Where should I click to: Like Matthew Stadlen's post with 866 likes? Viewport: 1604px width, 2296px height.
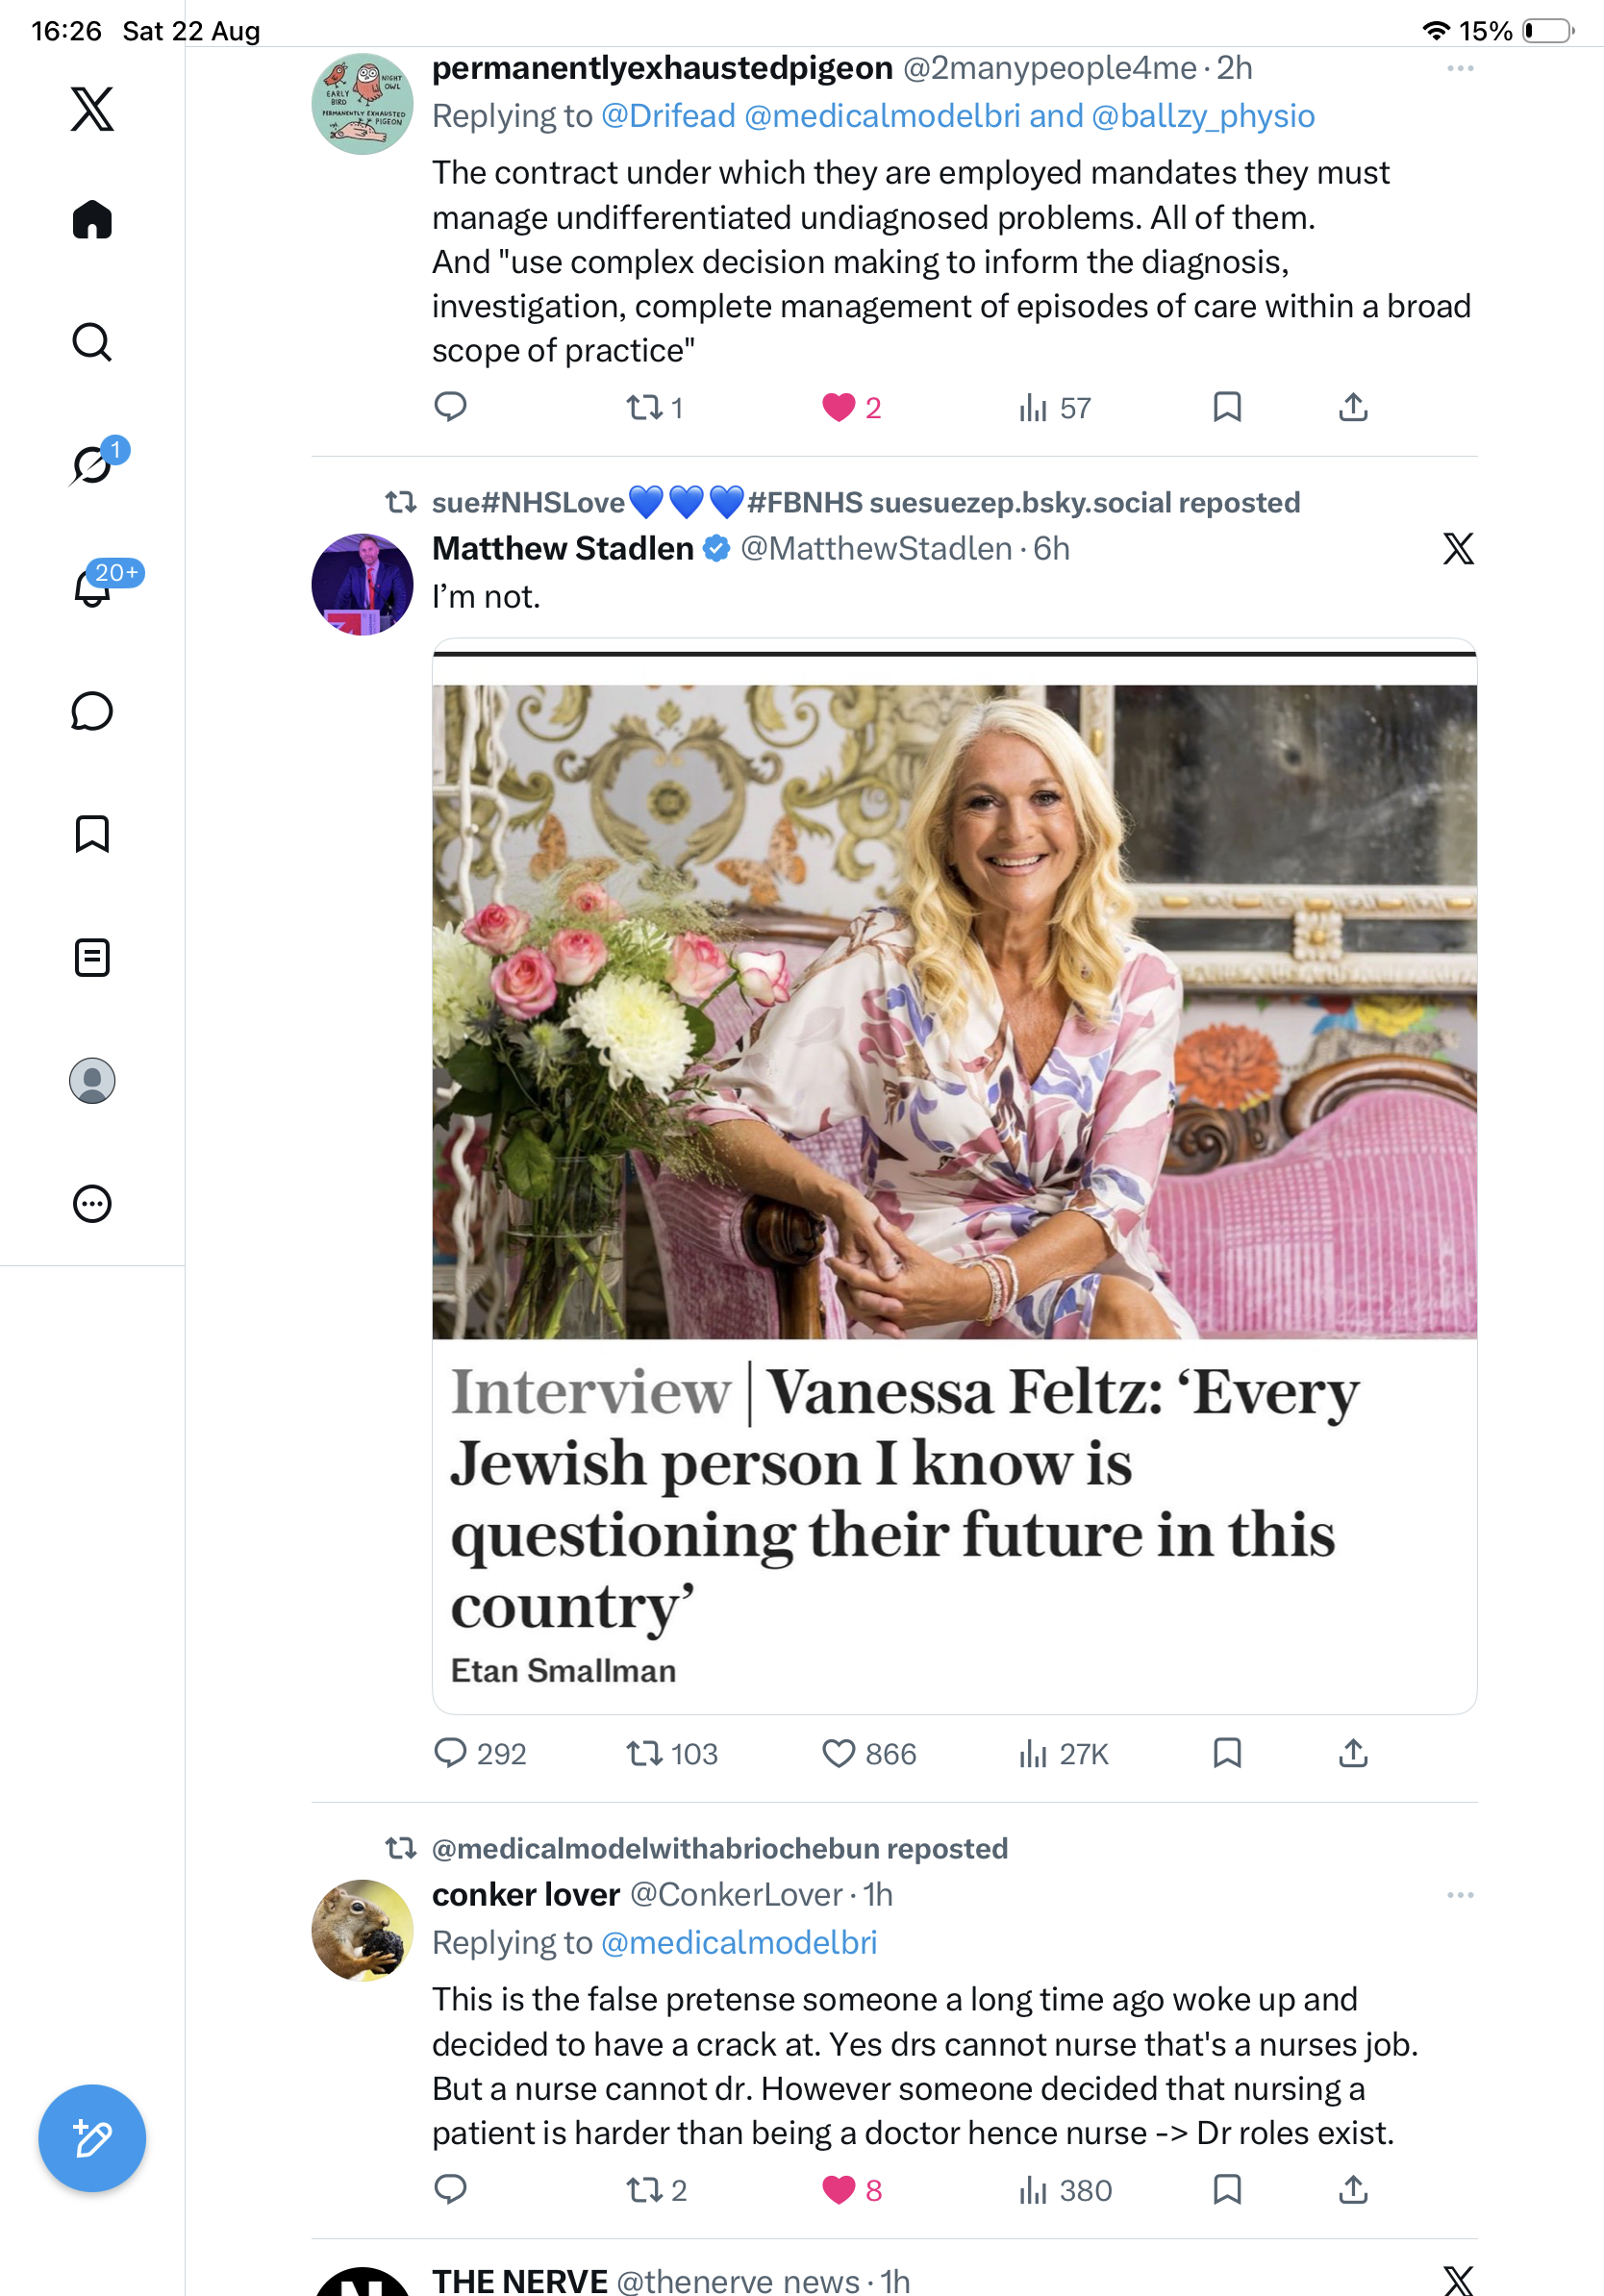[x=839, y=1754]
